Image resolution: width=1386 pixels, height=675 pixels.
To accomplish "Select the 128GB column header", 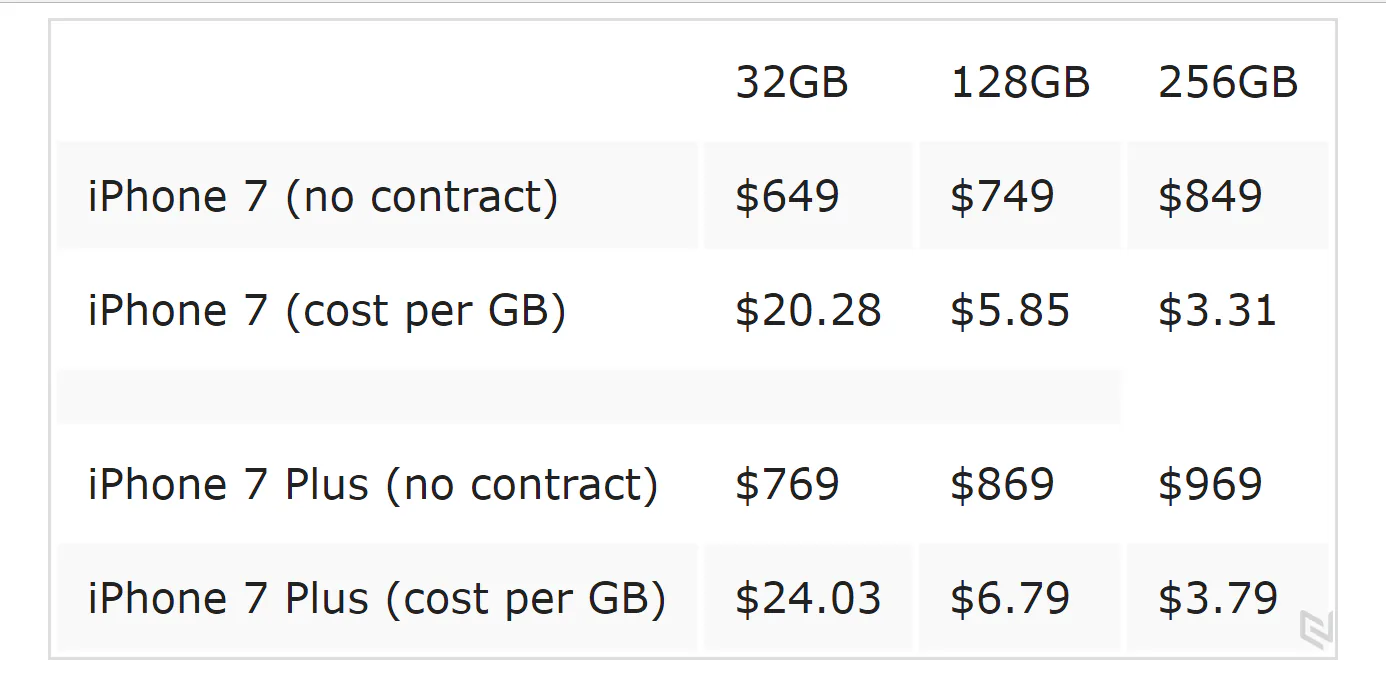I will (x=1020, y=82).
